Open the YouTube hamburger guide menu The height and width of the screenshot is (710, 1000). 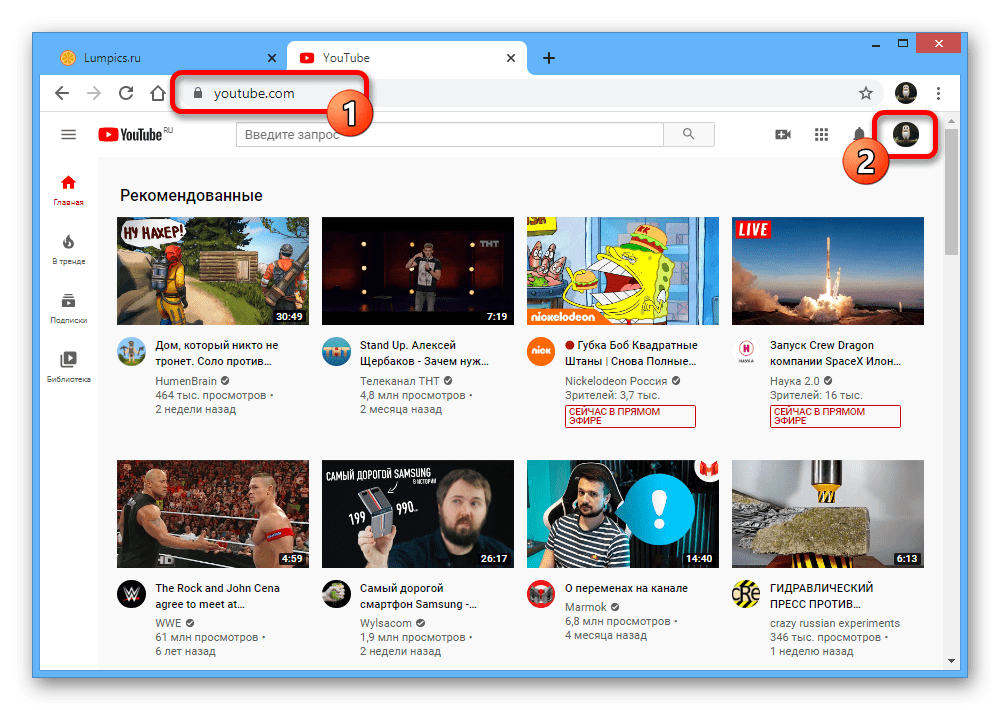[x=68, y=134]
